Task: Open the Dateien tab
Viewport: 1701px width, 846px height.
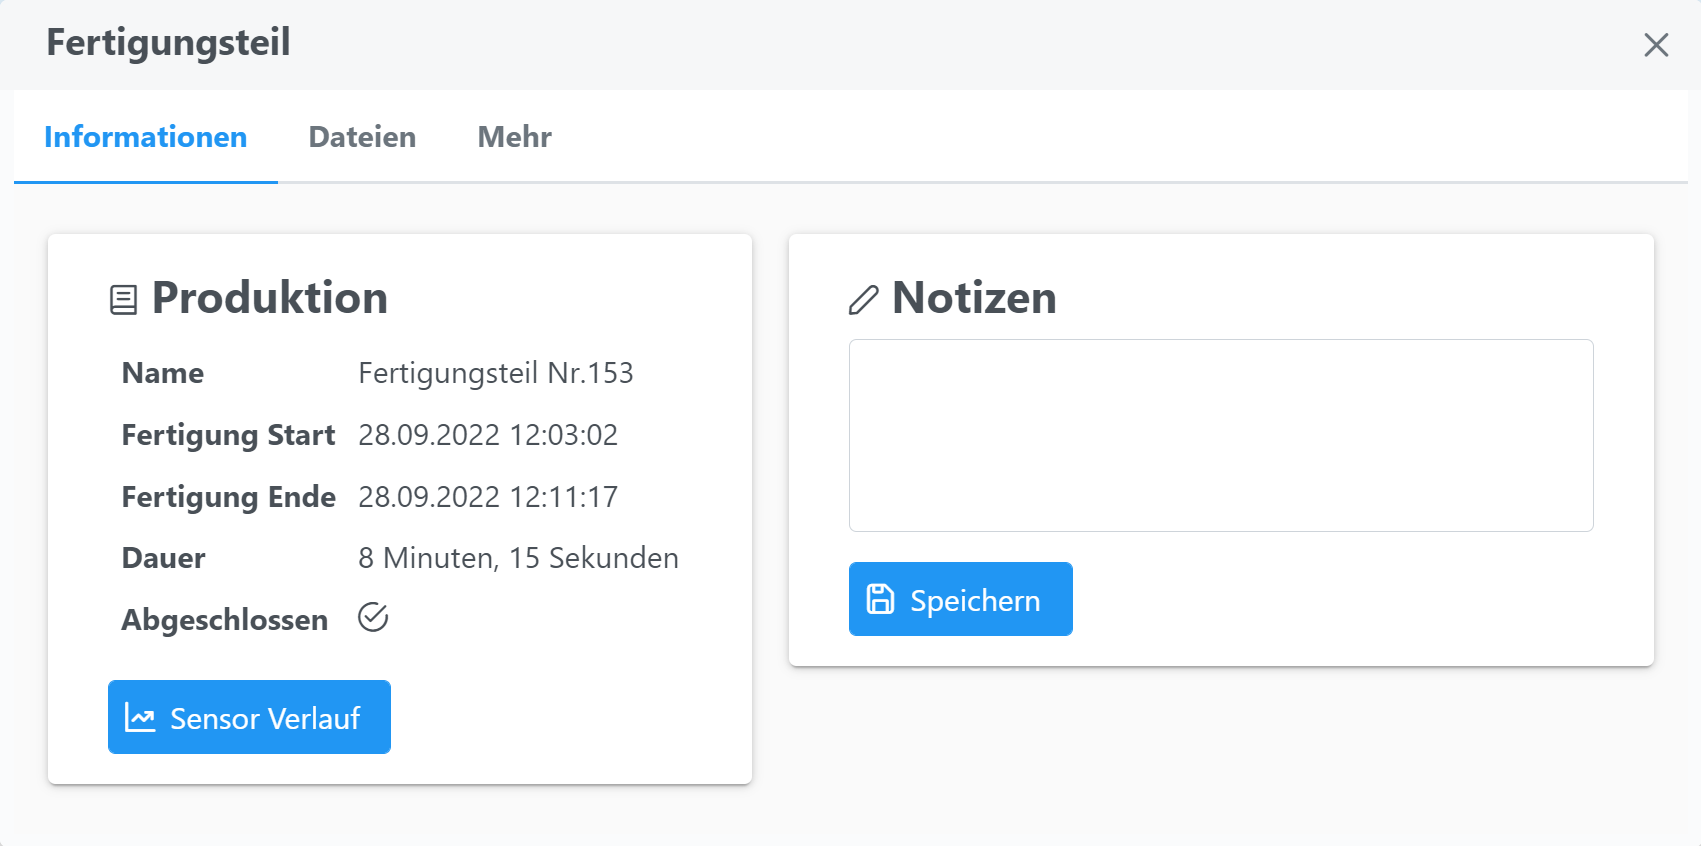Action: [362, 137]
